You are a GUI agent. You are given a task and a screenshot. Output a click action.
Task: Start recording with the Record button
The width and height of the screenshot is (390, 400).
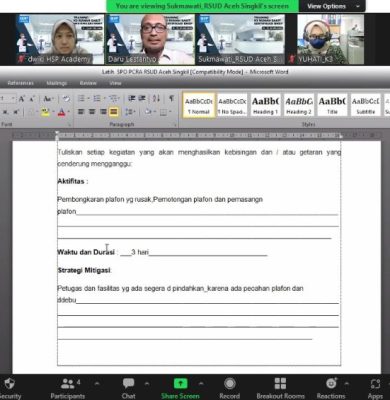click(229, 388)
